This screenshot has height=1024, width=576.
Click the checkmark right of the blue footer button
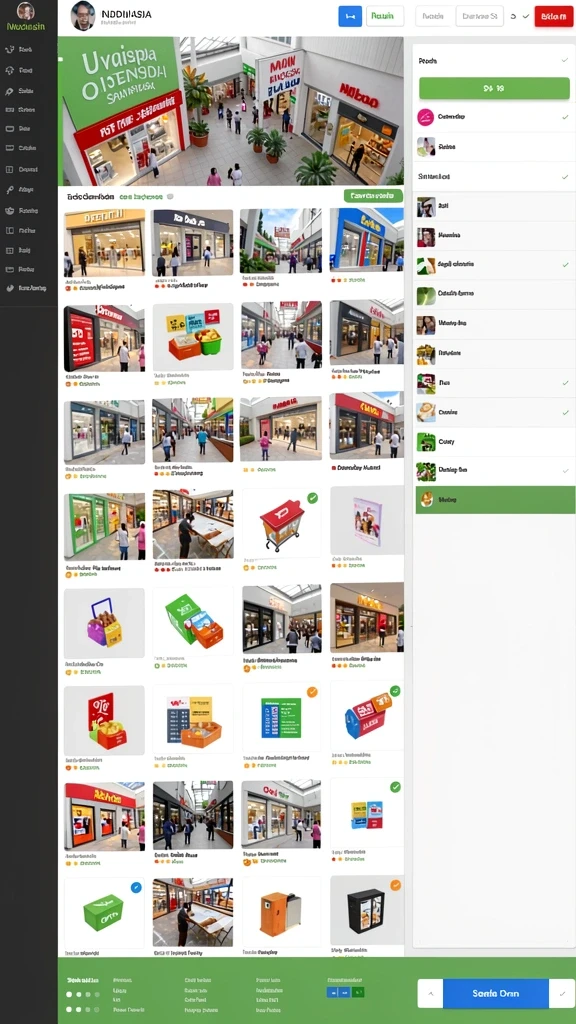click(562, 993)
